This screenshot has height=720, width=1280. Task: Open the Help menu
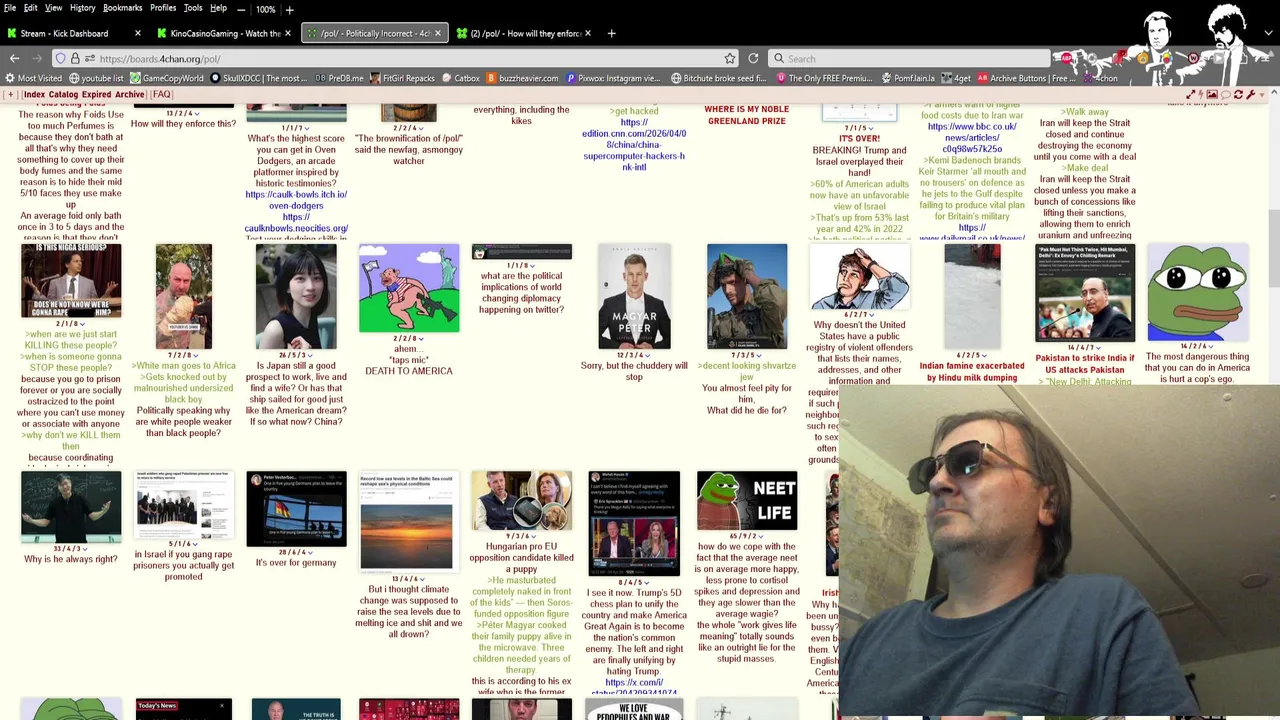tap(218, 8)
